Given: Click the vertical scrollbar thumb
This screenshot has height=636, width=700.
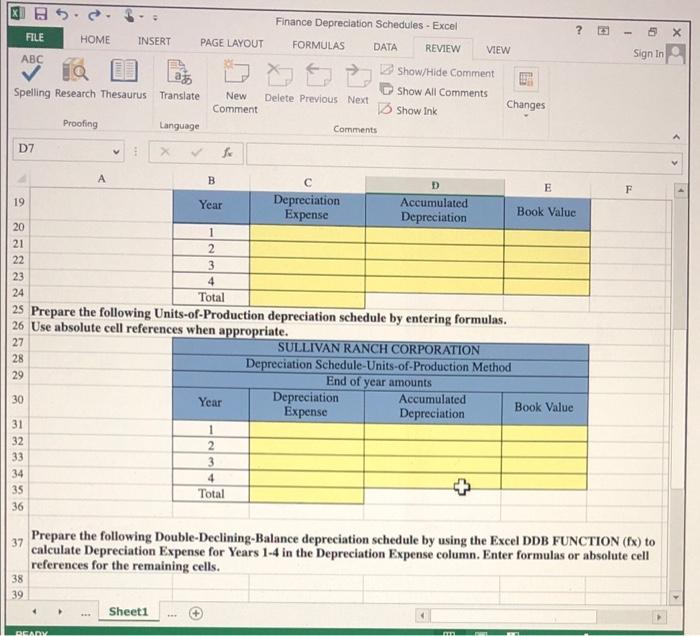Looking at the screenshot, I should click(x=679, y=263).
